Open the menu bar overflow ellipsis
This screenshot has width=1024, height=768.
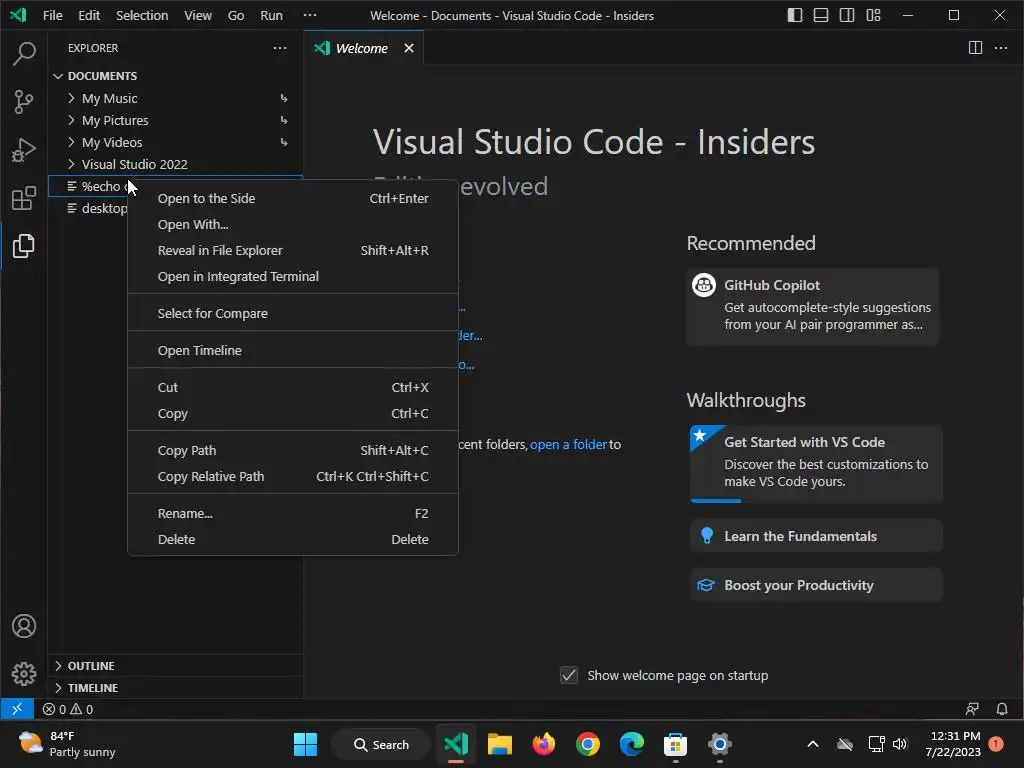(x=310, y=15)
